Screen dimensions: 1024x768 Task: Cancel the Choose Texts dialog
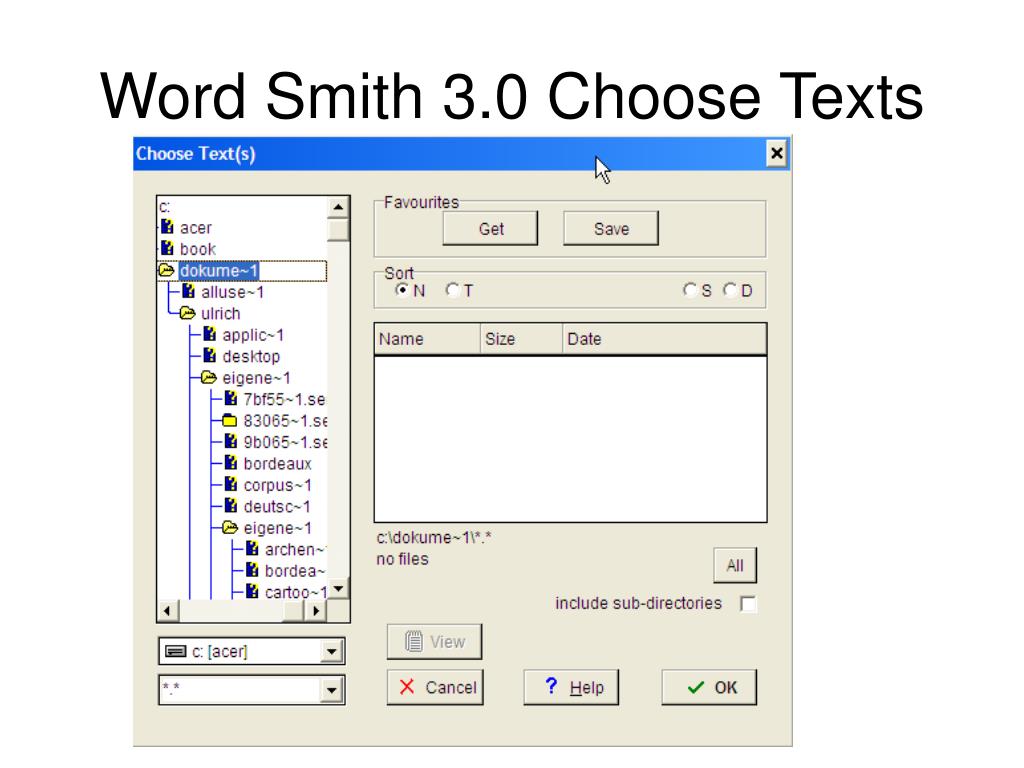tap(435, 687)
